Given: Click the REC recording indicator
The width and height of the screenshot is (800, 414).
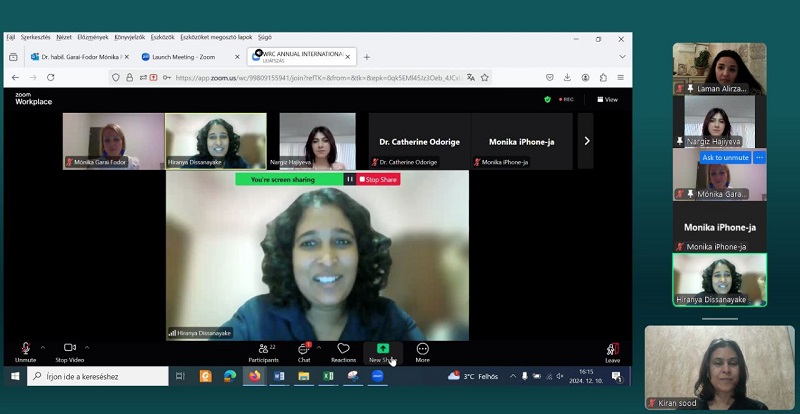Looking at the screenshot, I should pos(566,100).
